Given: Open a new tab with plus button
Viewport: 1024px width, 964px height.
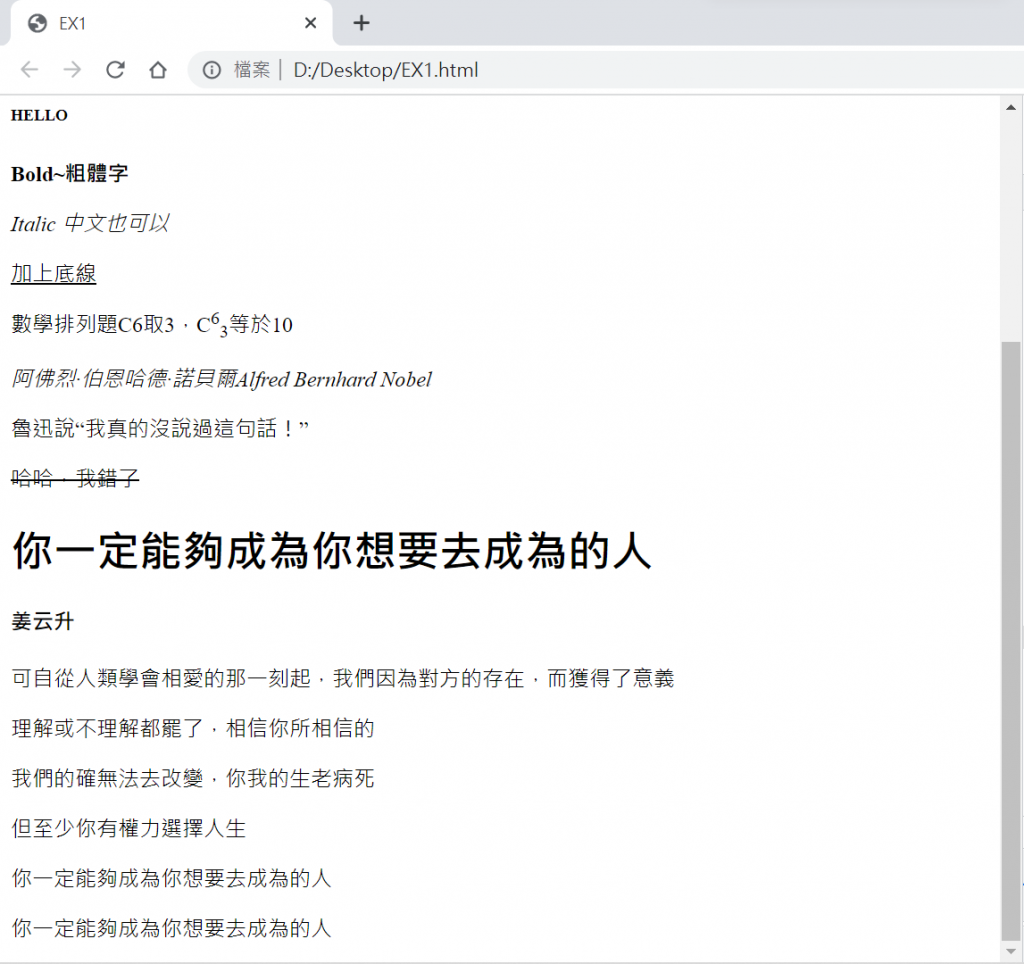Looking at the screenshot, I should click(361, 24).
